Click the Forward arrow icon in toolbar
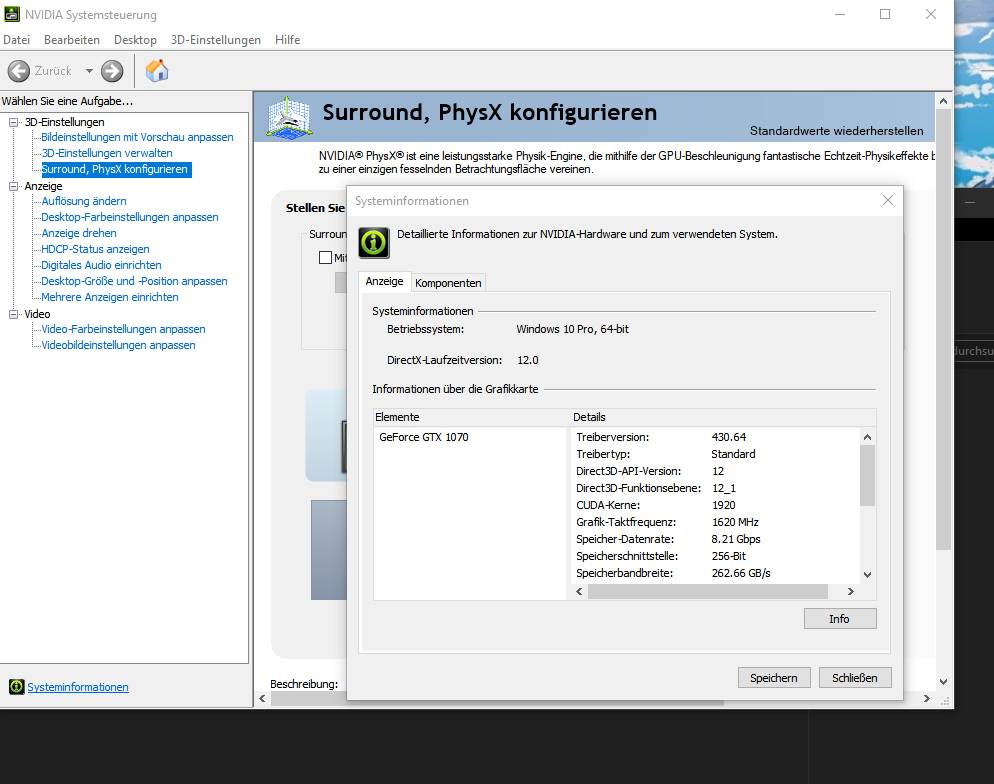 tap(112, 71)
